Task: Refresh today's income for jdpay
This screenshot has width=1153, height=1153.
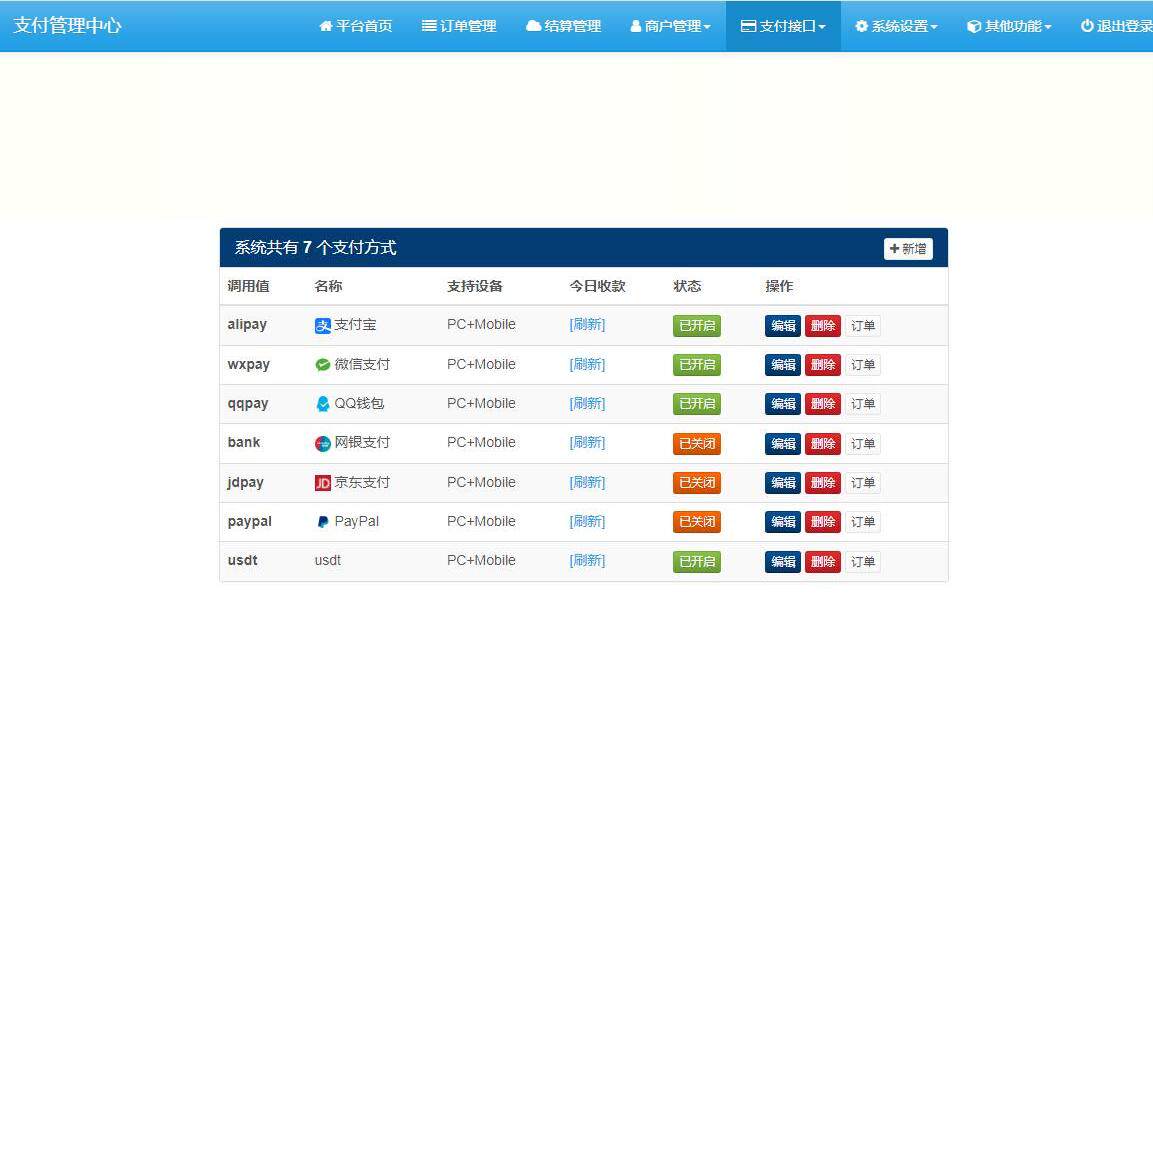Action: [x=587, y=482]
